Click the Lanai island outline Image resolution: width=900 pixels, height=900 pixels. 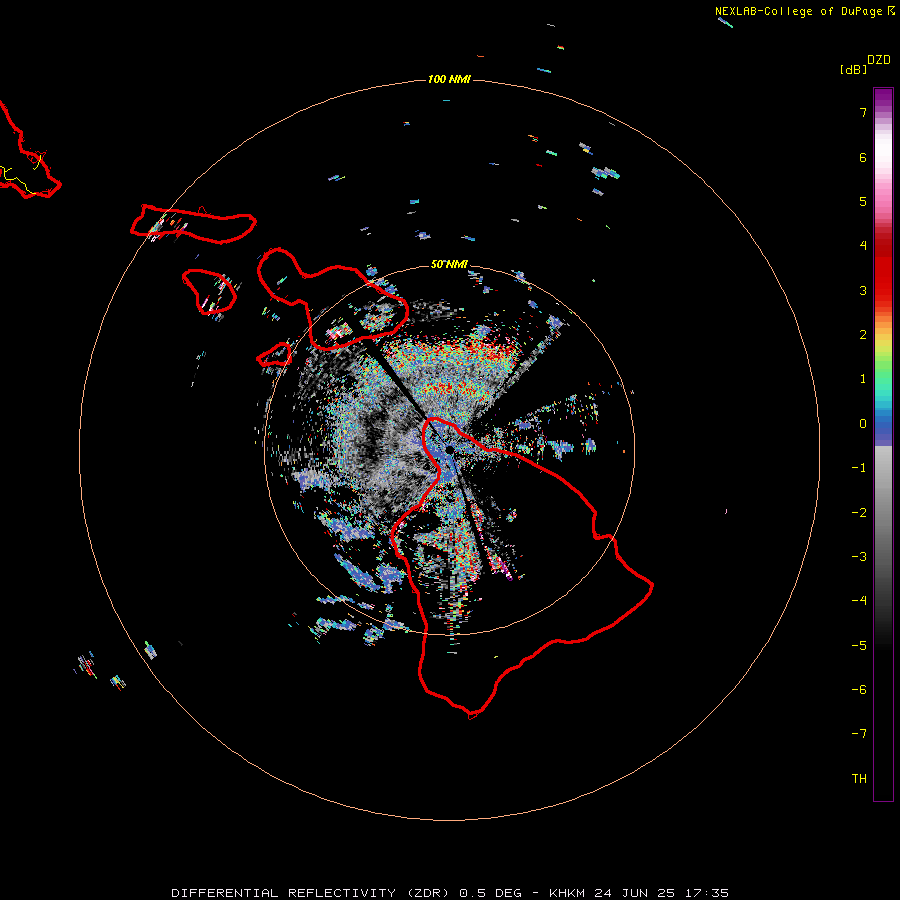coord(209,292)
